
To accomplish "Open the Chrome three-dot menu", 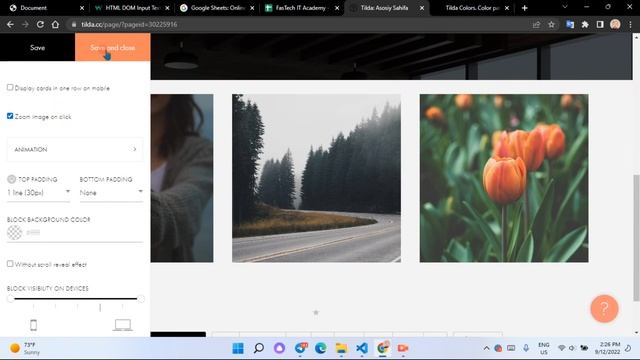I will (631, 24).
